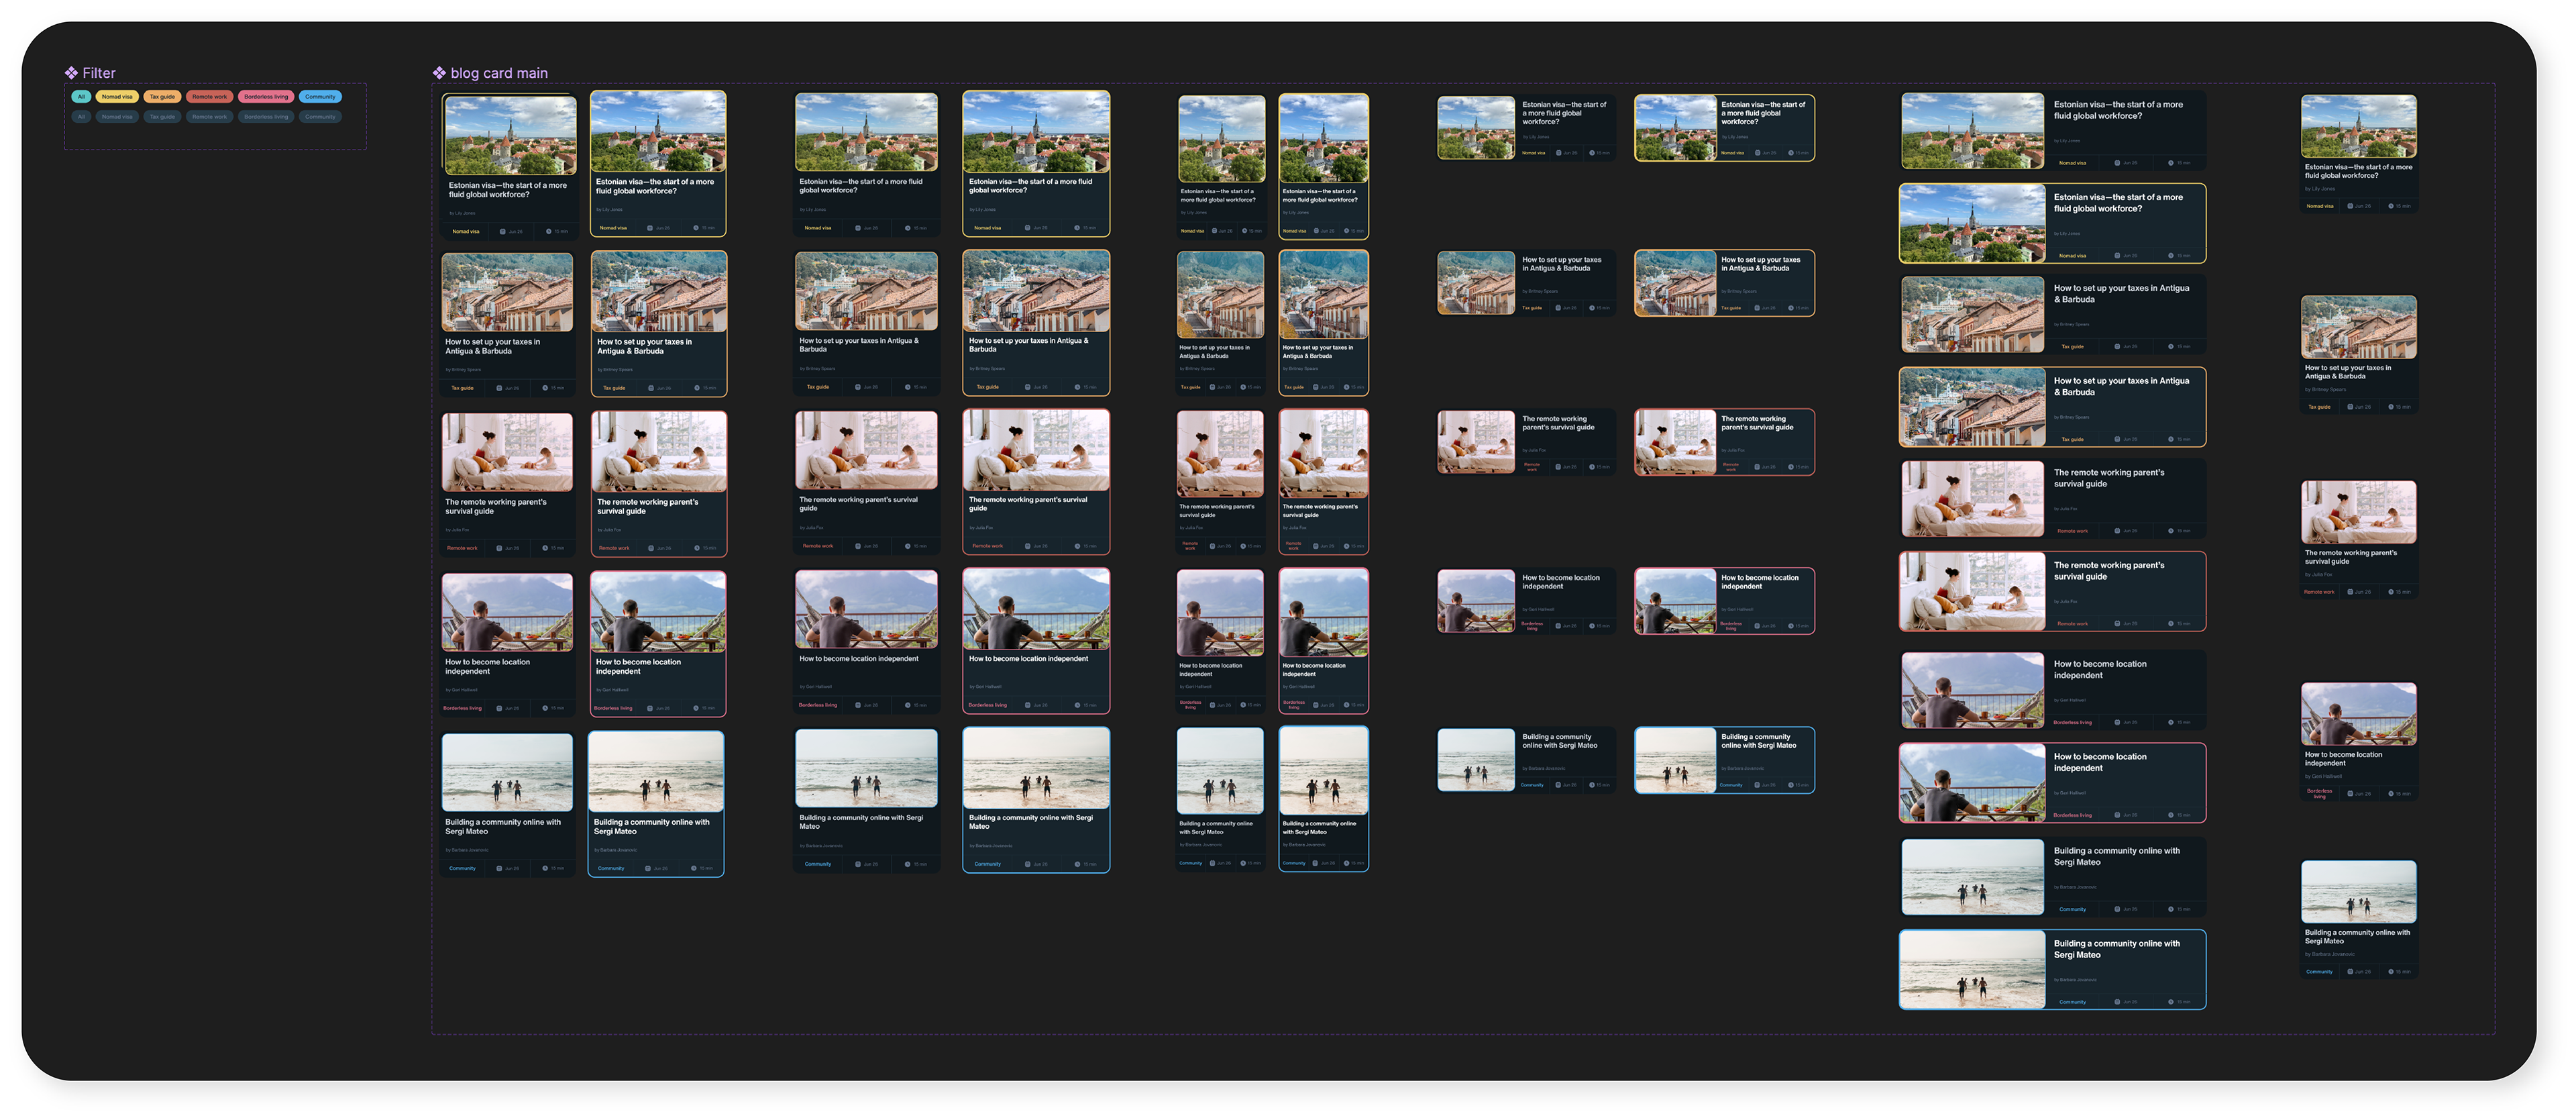The width and height of the screenshot is (2576, 1120).
Task: Toggle the teal All filter chip
Action: pos(81,97)
